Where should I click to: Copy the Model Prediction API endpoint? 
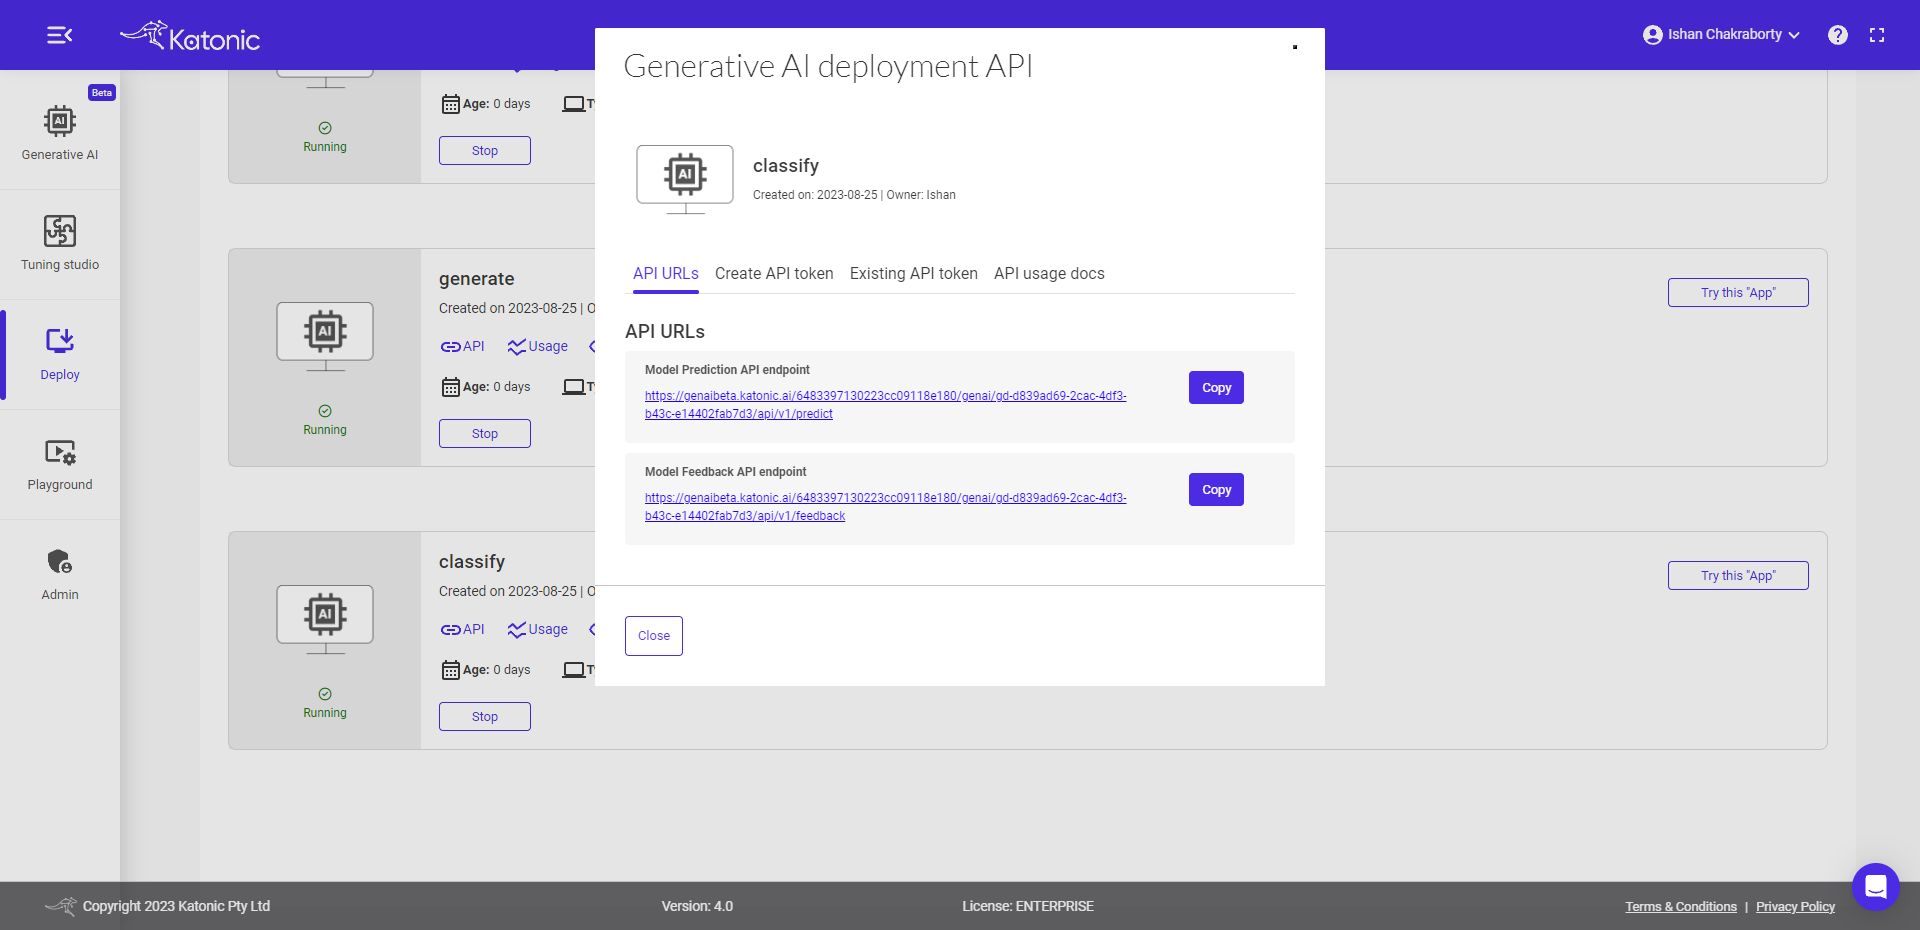coord(1216,388)
